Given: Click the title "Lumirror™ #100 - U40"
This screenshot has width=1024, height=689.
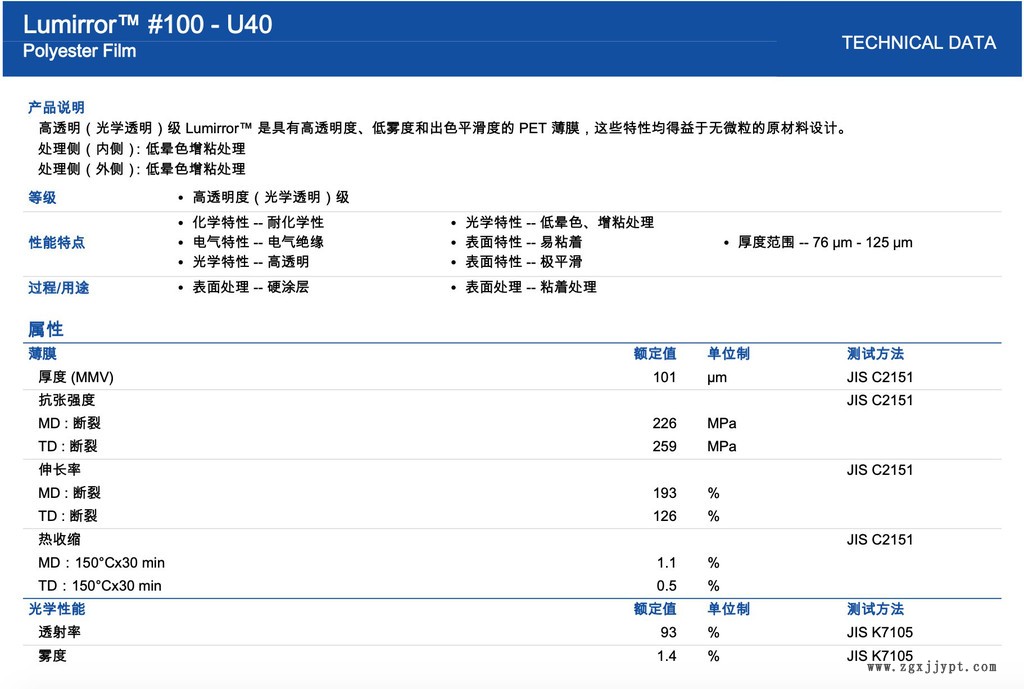Looking at the screenshot, I should (x=148, y=24).
